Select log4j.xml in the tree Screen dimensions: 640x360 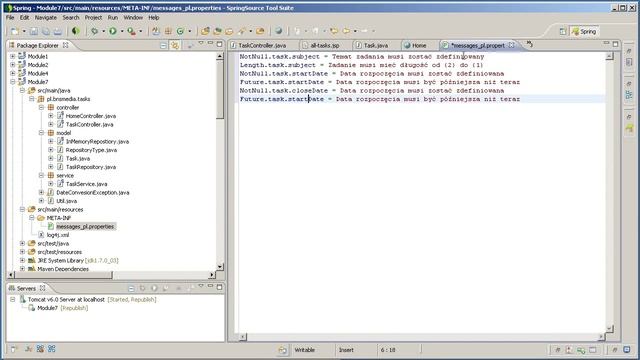(58, 235)
